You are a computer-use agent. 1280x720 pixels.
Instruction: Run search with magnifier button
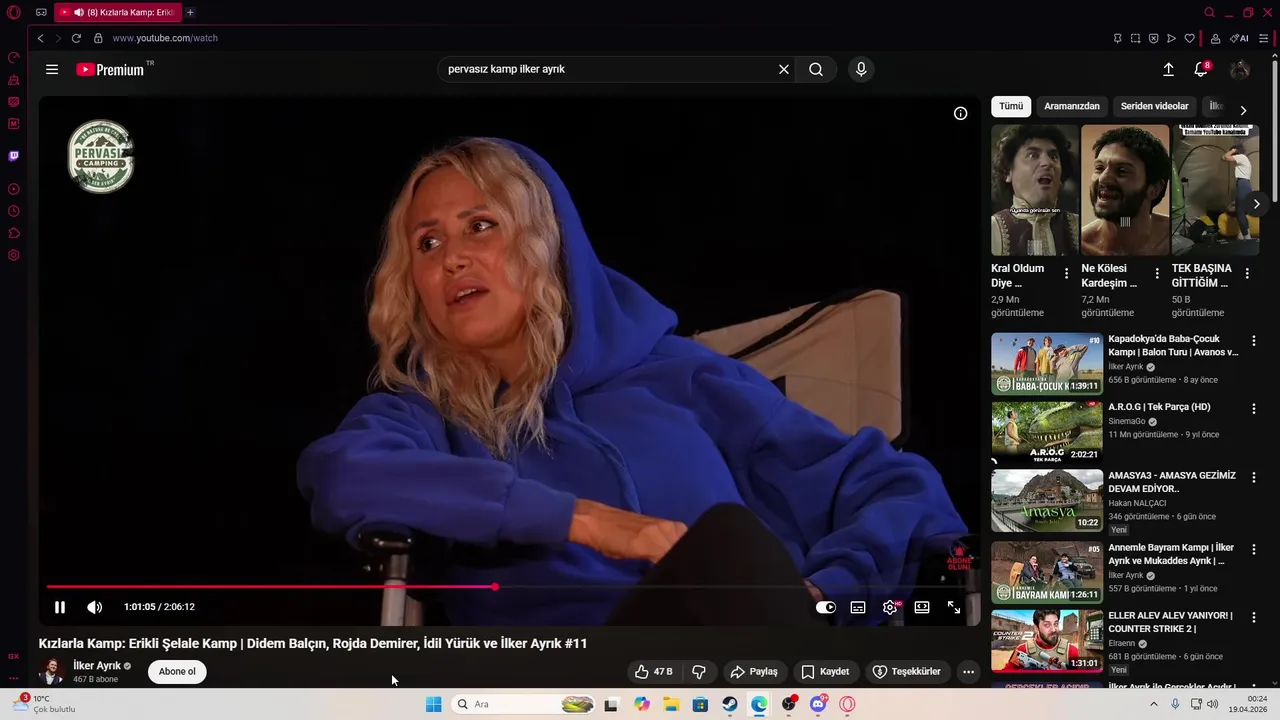click(x=816, y=70)
